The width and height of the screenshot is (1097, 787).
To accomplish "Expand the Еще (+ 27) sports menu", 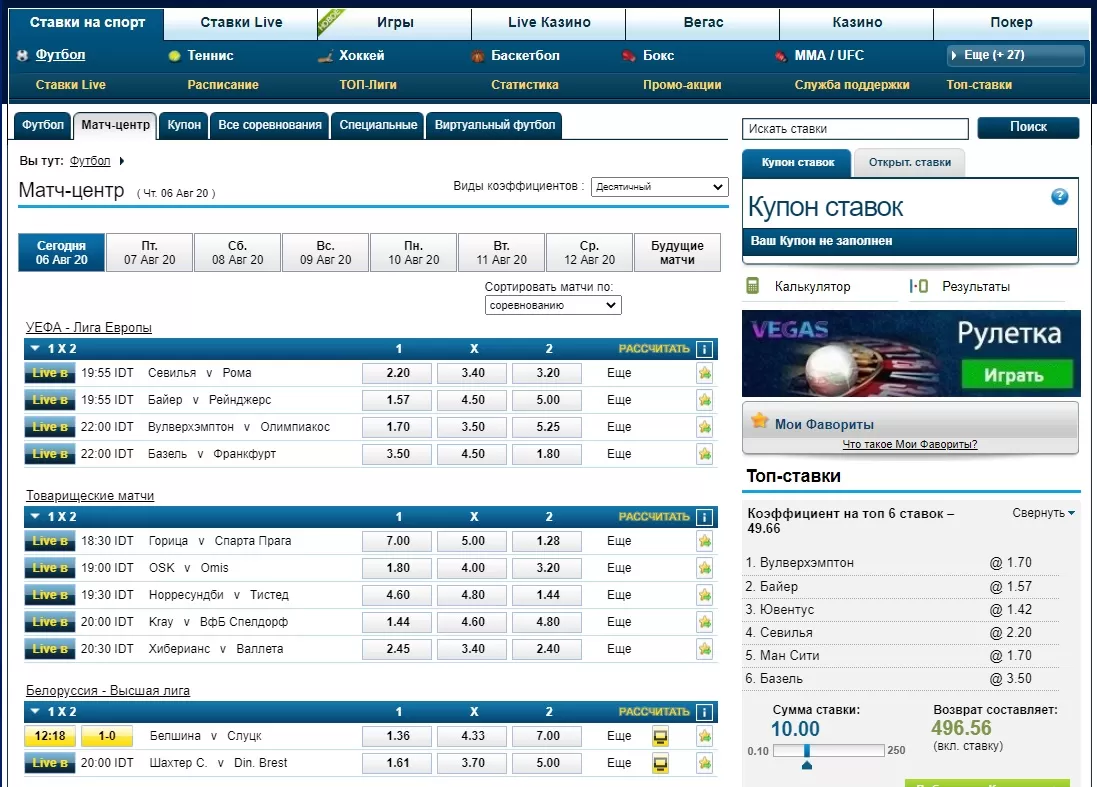I will click(x=1015, y=55).
